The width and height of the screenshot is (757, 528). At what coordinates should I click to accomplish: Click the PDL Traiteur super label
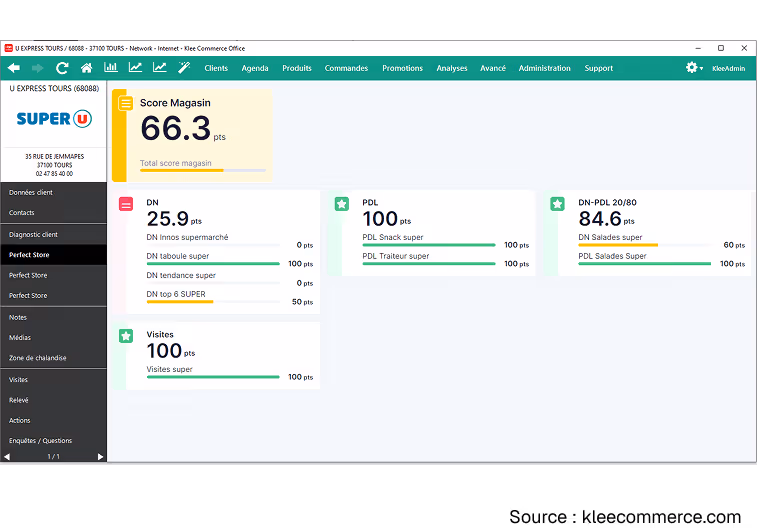(x=396, y=256)
